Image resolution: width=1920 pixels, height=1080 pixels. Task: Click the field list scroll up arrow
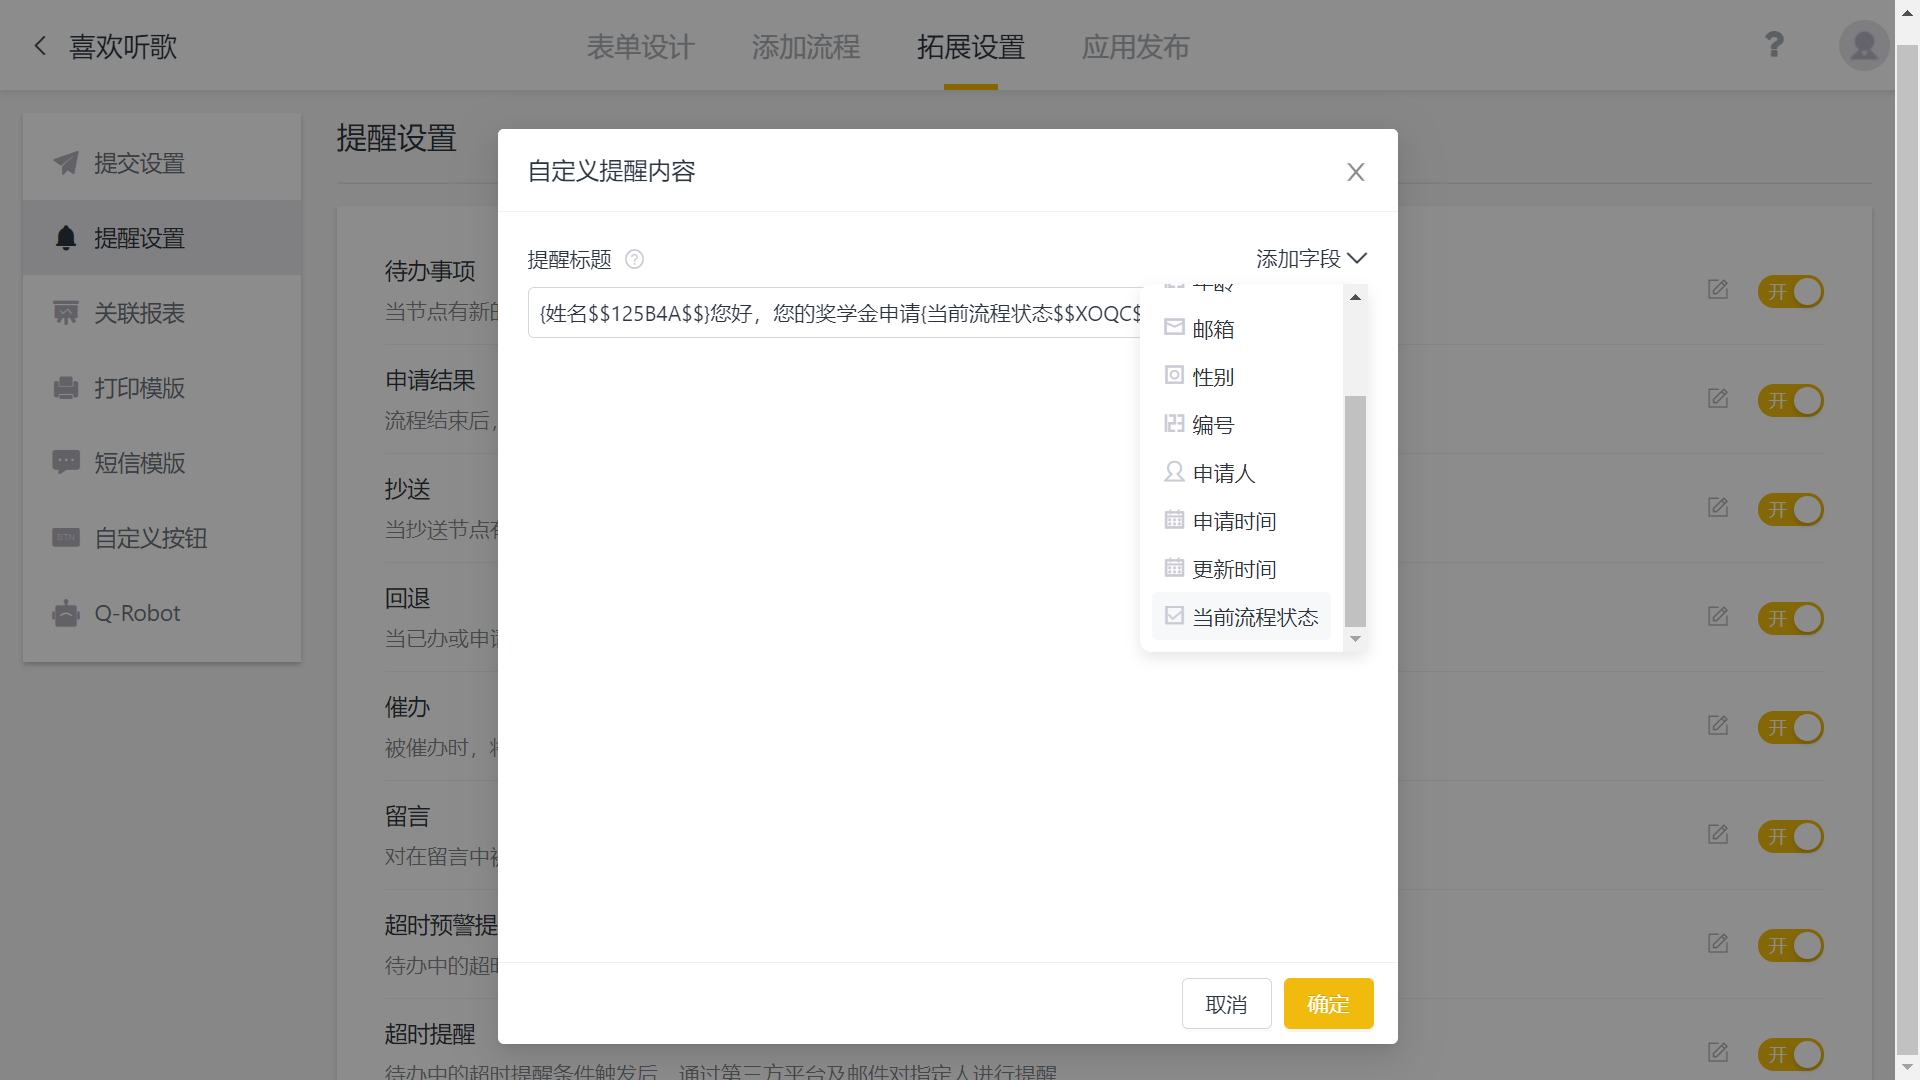[x=1355, y=297]
